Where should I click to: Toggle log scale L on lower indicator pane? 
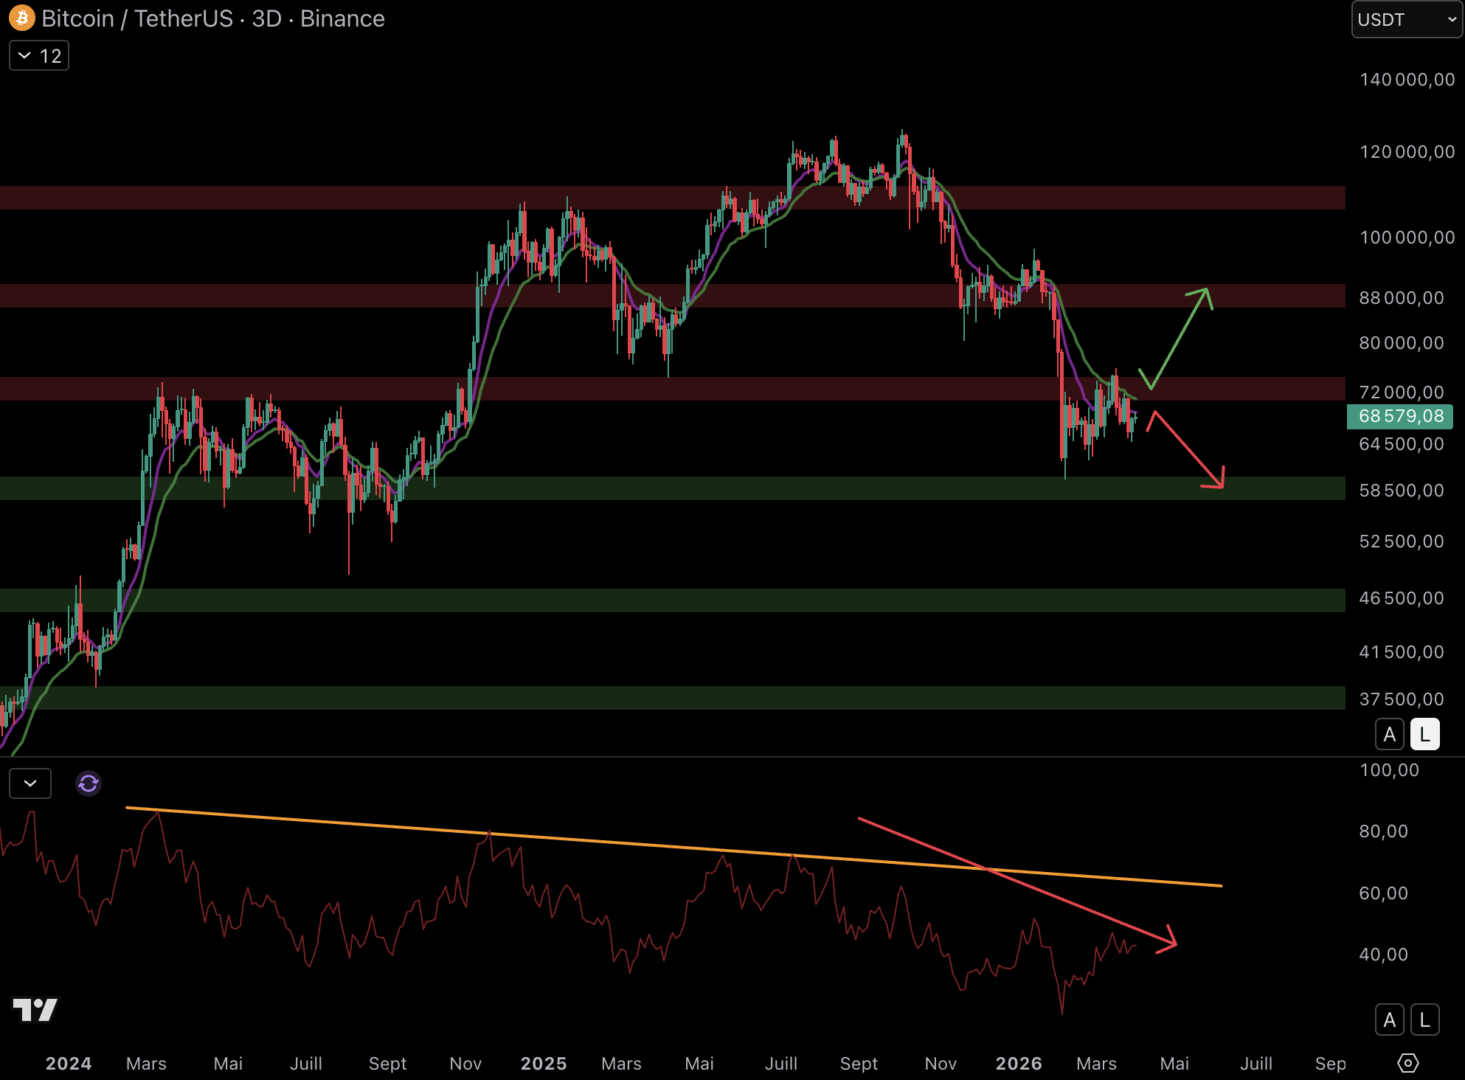pyautogui.click(x=1424, y=1020)
